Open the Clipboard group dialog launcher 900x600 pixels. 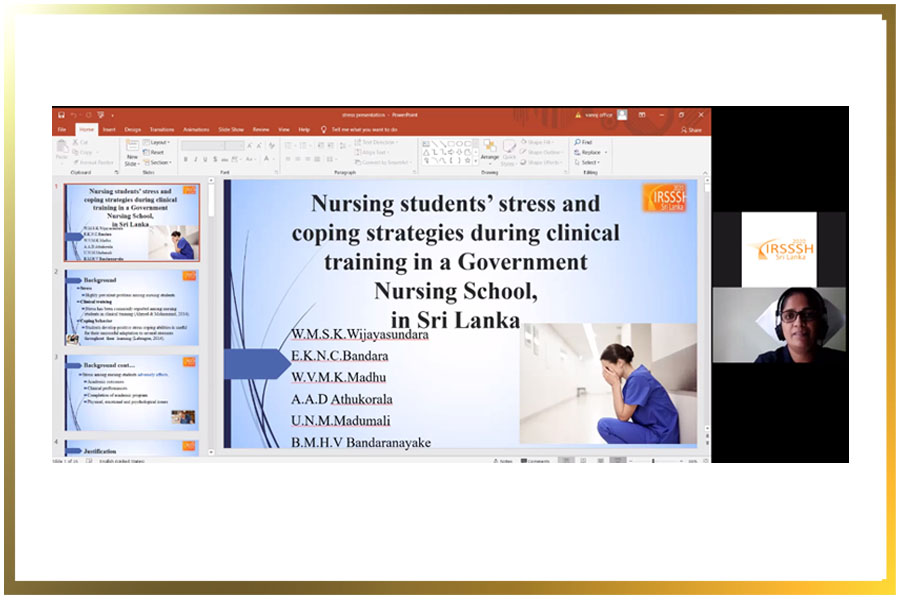pos(117,172)
